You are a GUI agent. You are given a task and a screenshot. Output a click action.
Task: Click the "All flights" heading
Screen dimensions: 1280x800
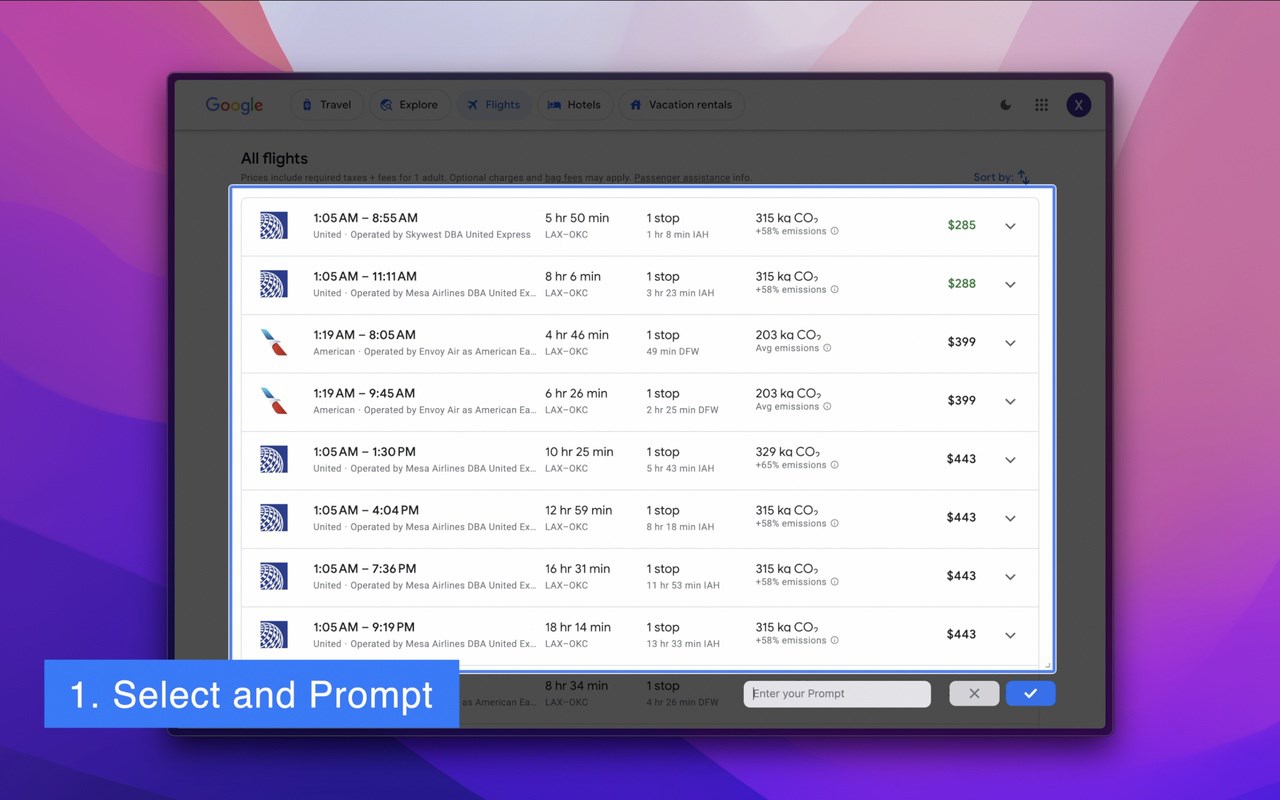click(274, 158)
